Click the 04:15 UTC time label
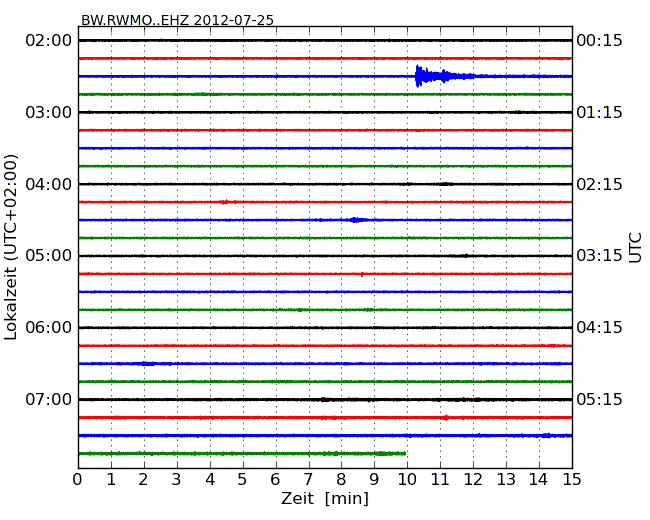650x520 pixels. pos(599,328)
